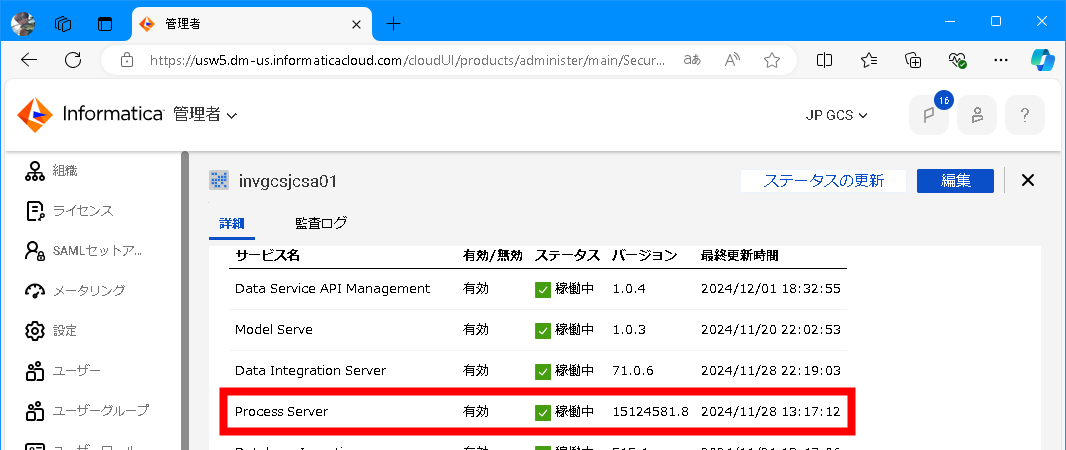This screenshot has height=450, width=1066.
Task: Switch to the 監査ログ tab
Action: click(321, 223)
